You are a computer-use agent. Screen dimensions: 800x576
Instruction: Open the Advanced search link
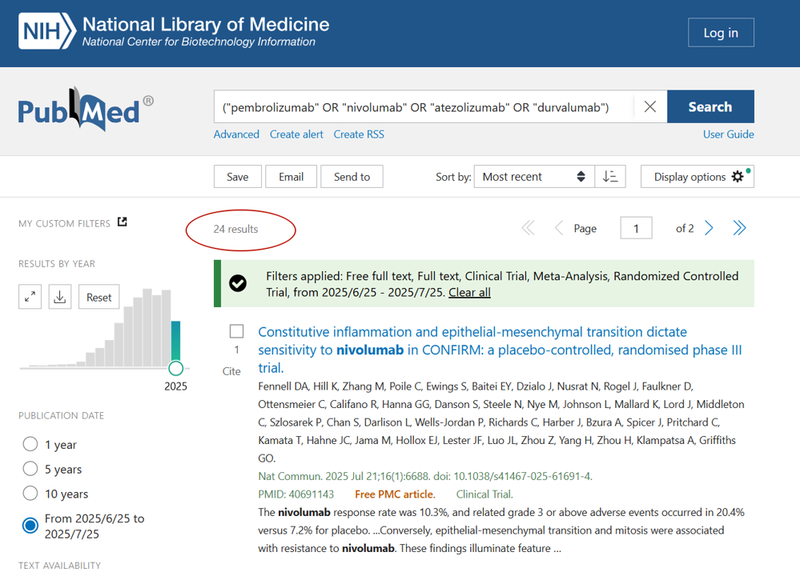pos(236,134)
